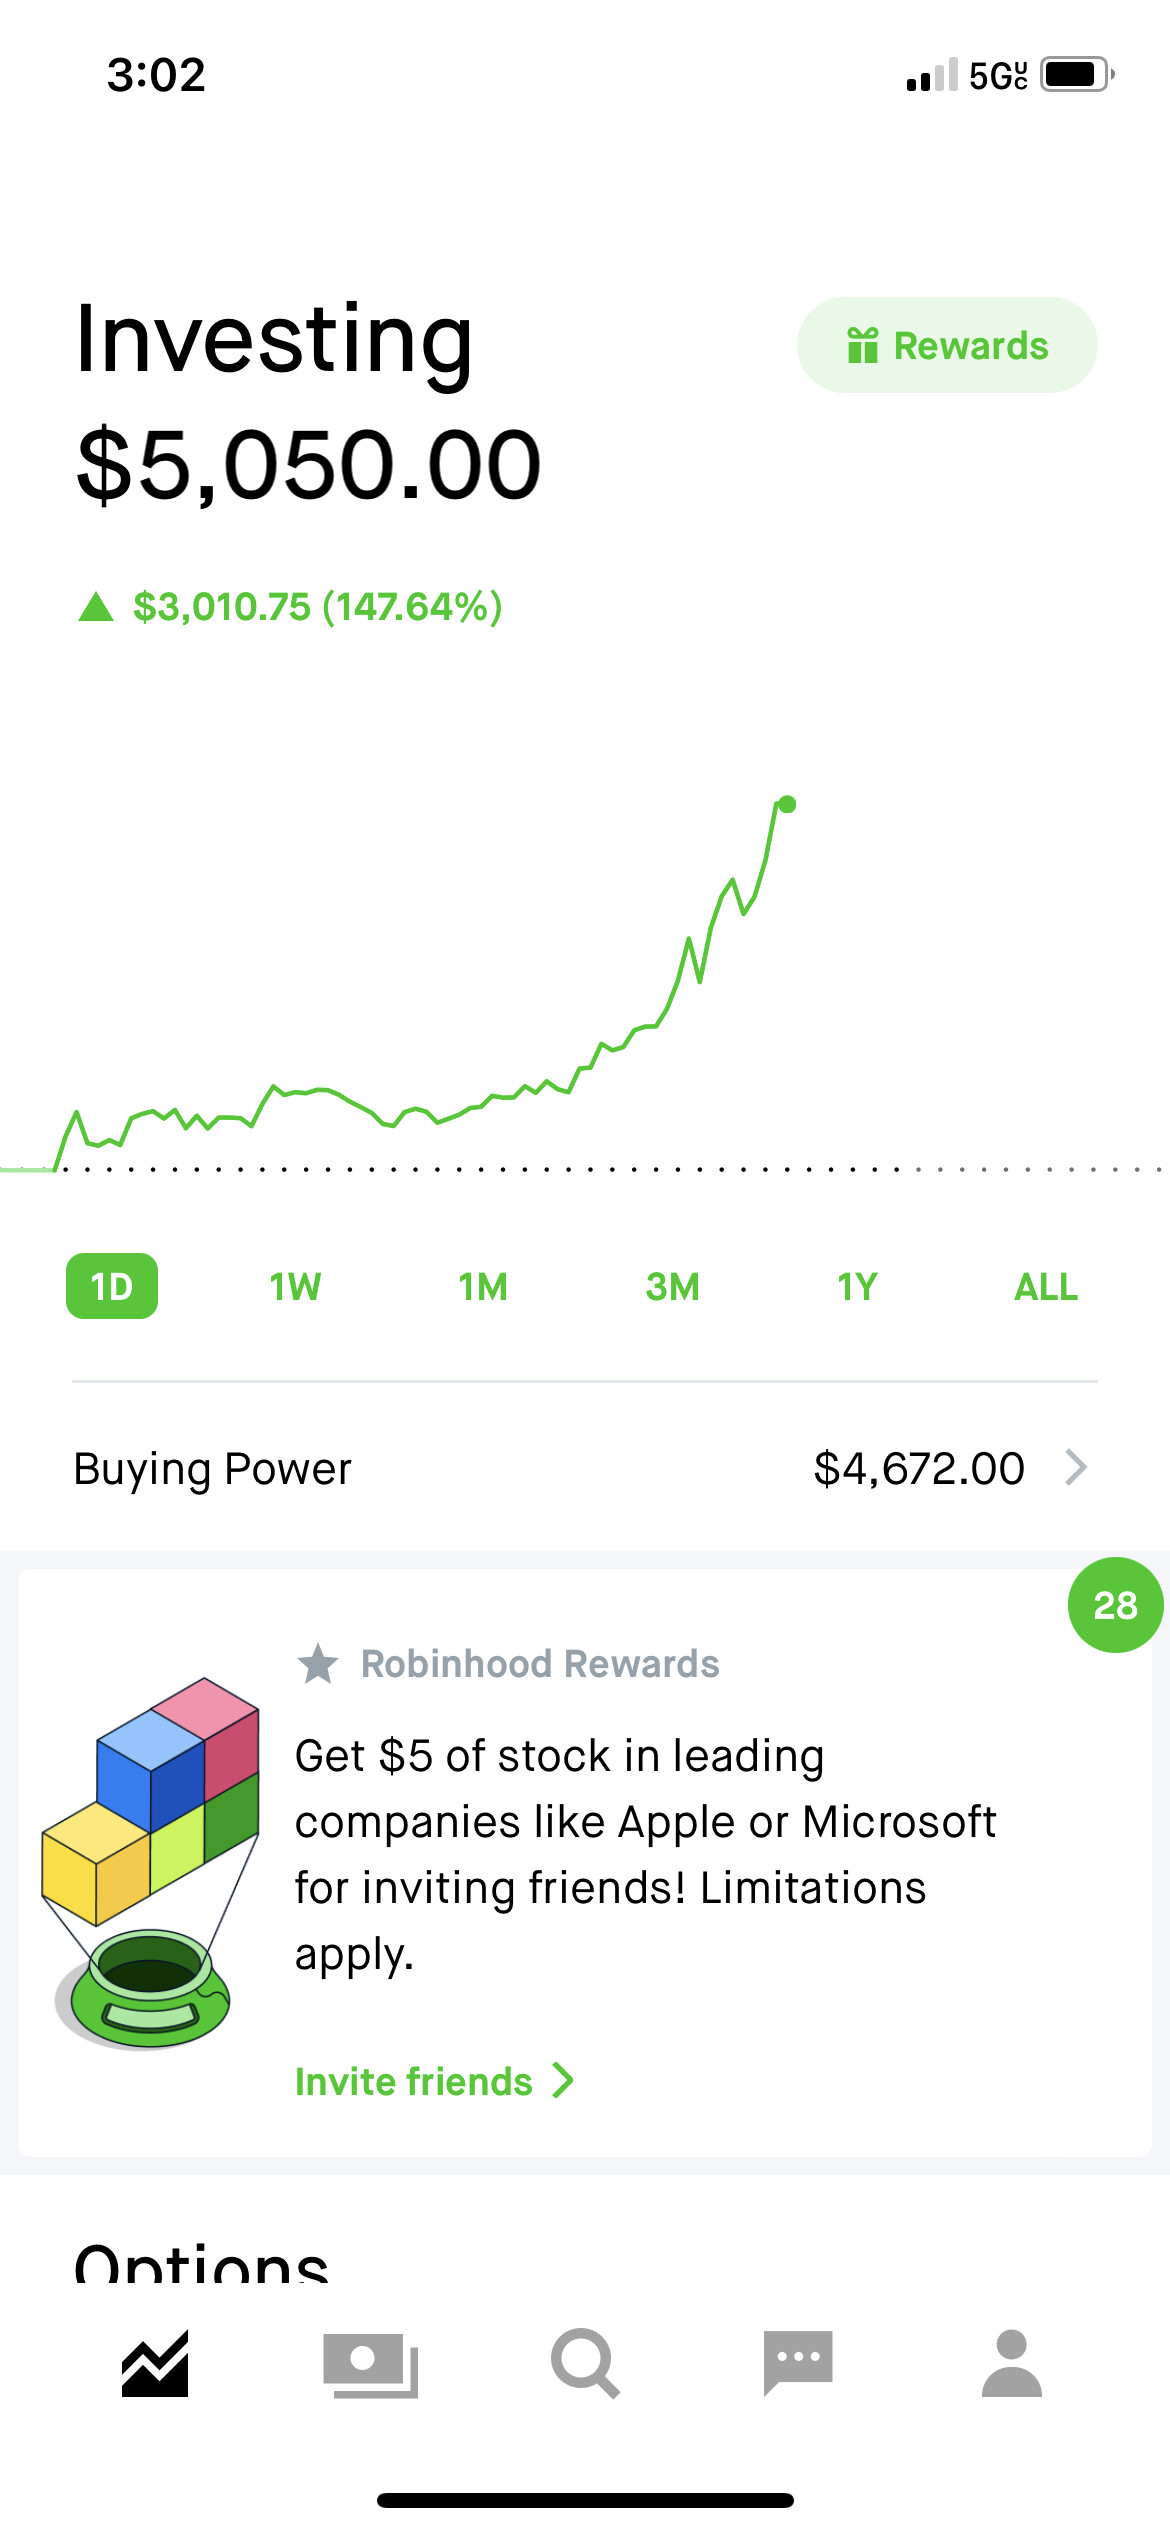Image resolution: width=1170 pixels, height=2532 pixels.
Task: Show the 3M chart range
Action: point(672,1287)
